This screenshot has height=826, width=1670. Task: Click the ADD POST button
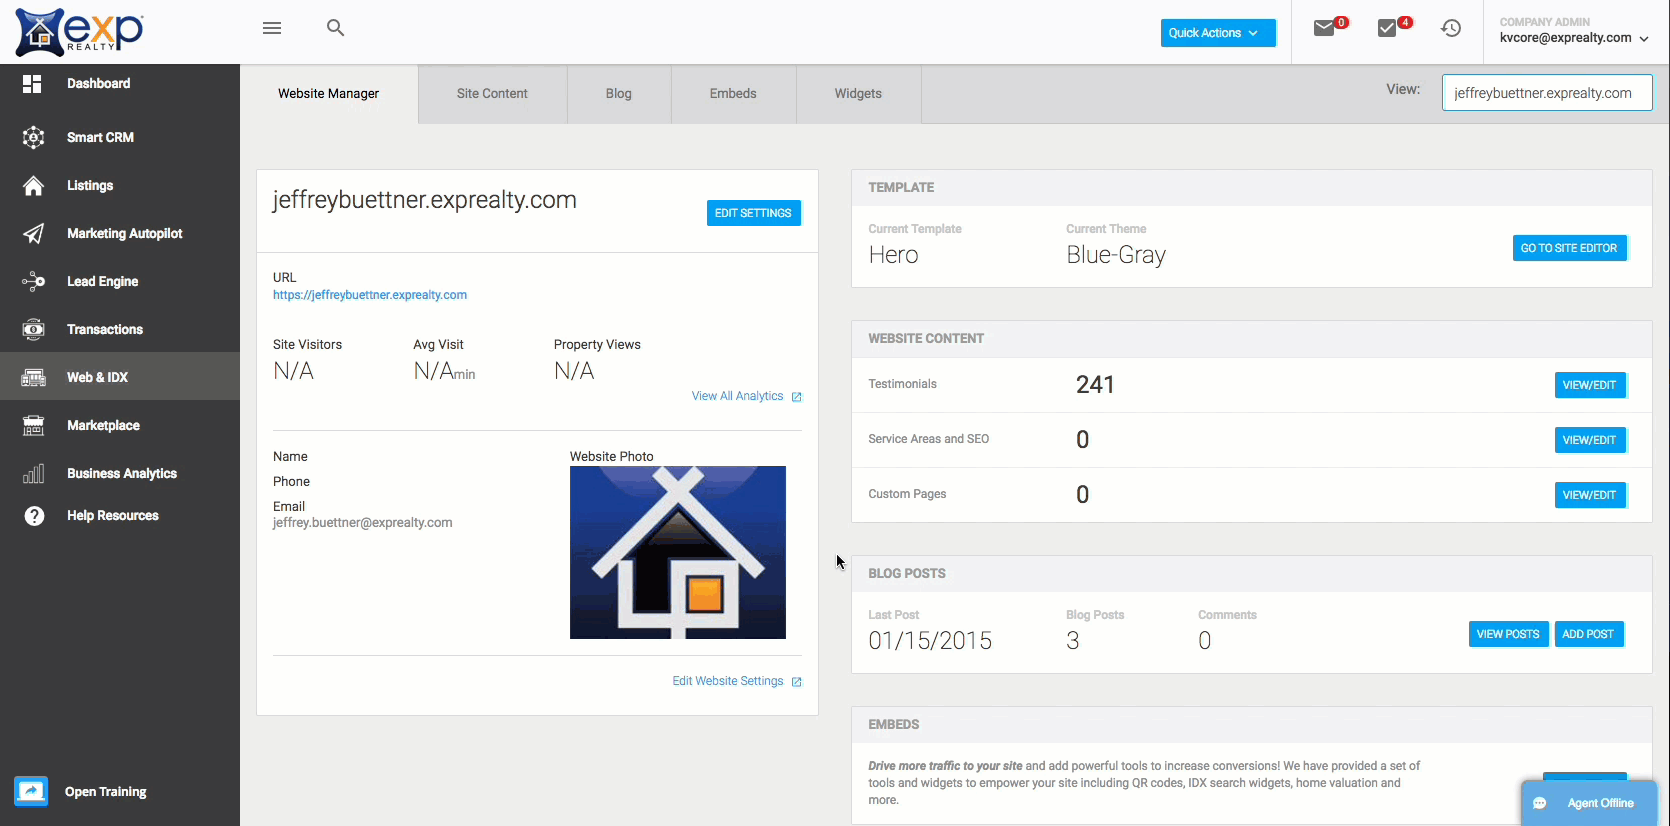(1588, 634)
